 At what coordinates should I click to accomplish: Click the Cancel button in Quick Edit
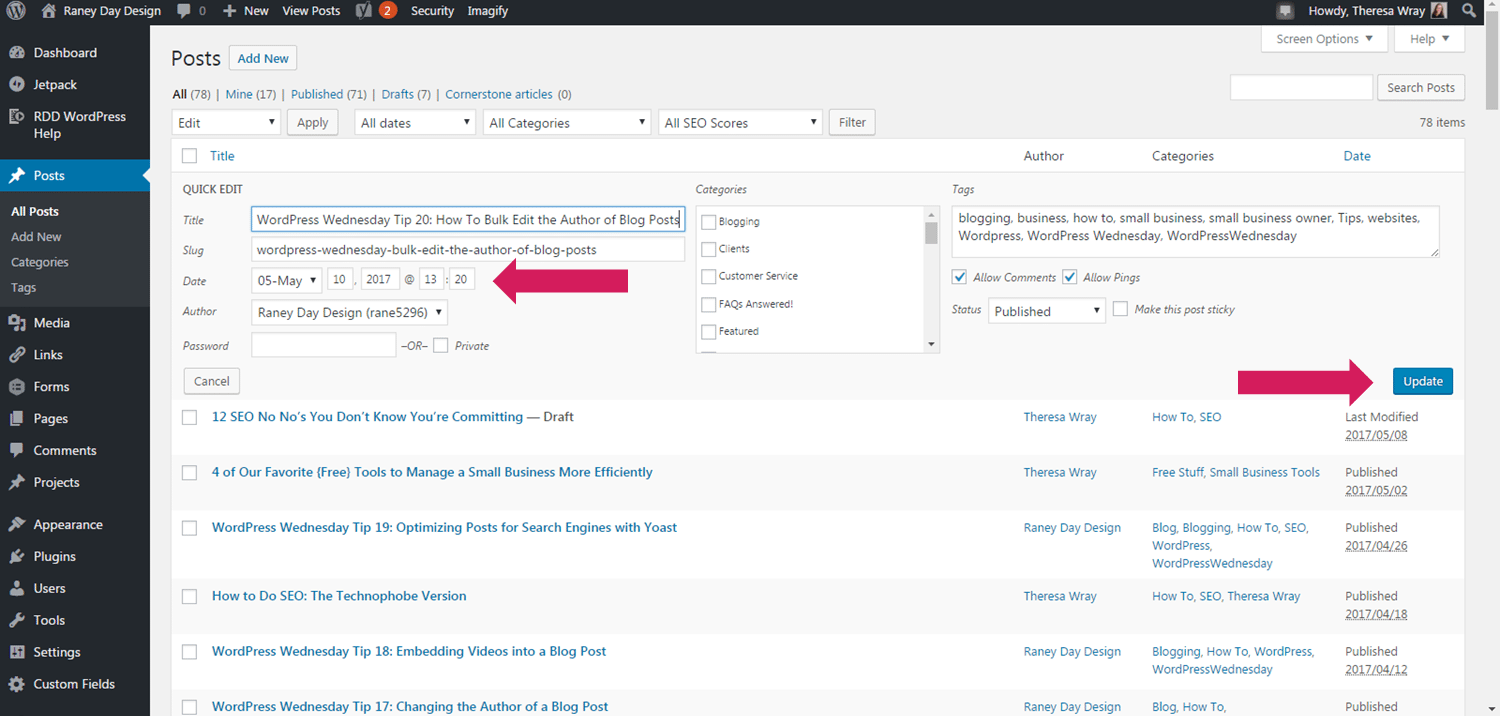click(212, 381)
